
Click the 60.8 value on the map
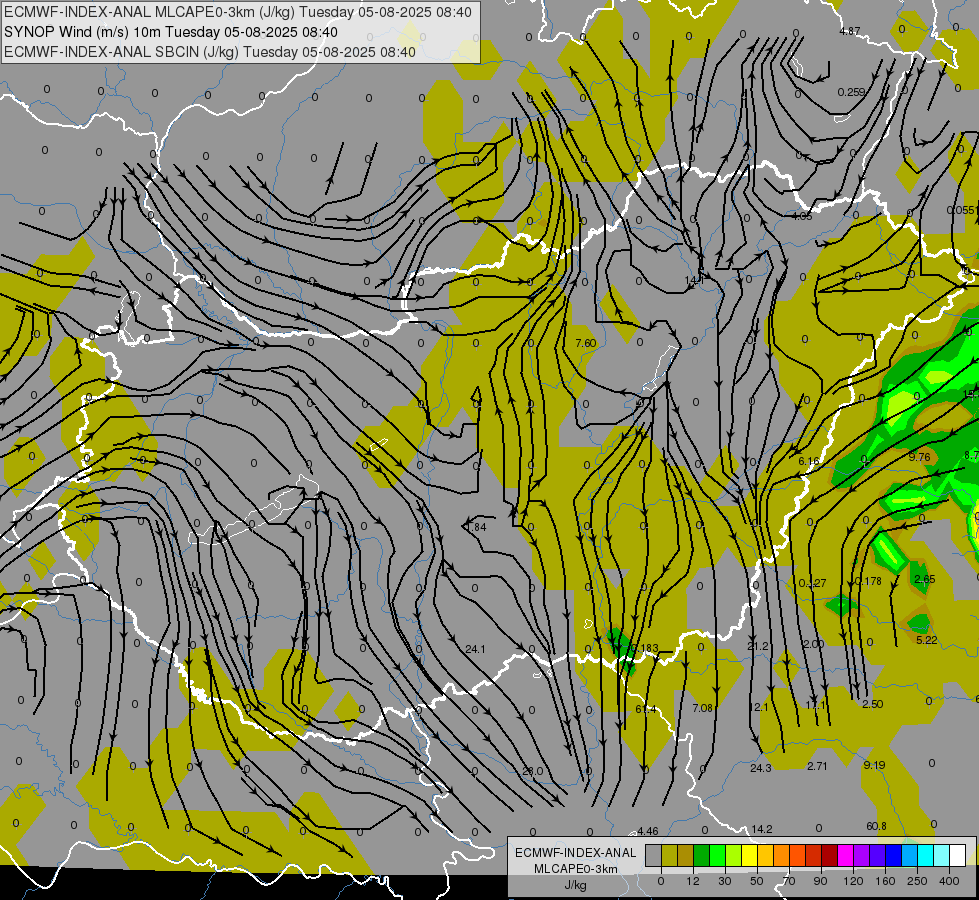876,826
